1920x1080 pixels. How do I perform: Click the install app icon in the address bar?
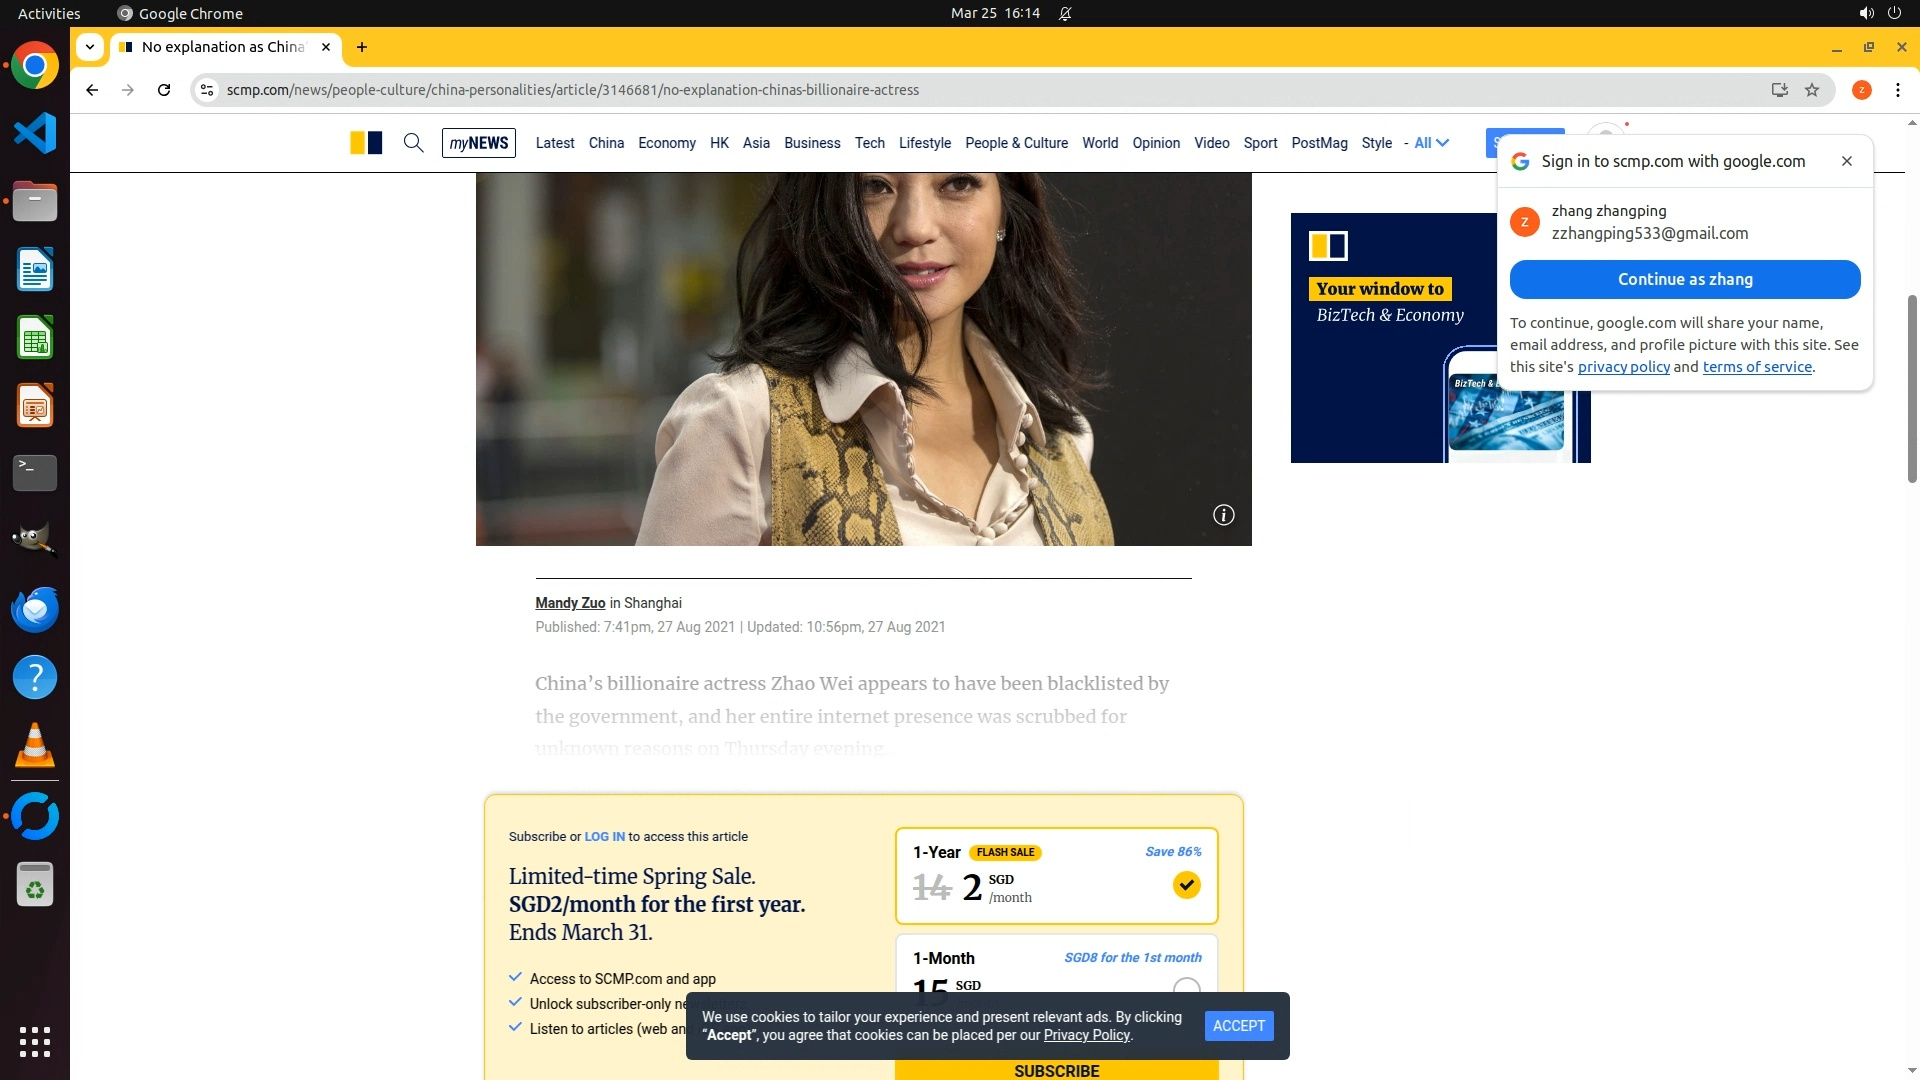tap(1779, 90)
